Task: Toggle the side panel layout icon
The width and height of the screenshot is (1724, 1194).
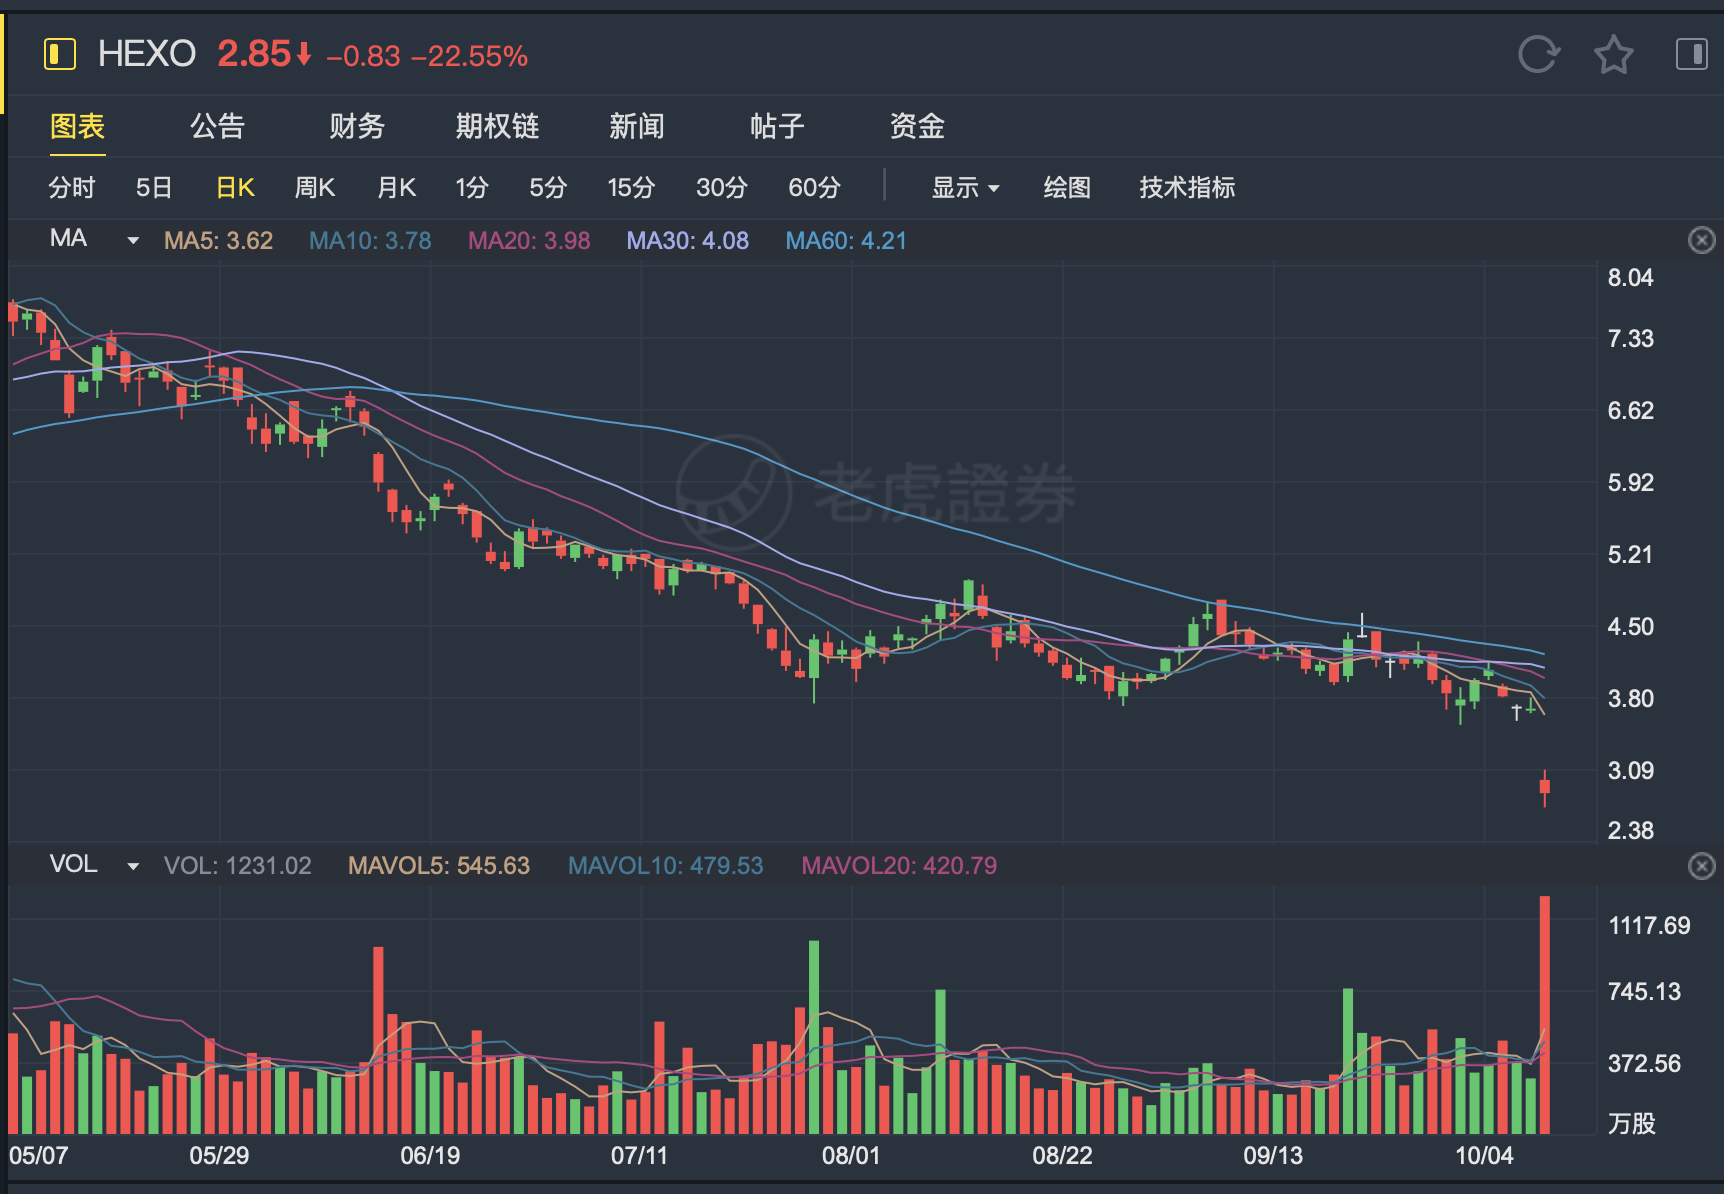Action: (1691, 54)
